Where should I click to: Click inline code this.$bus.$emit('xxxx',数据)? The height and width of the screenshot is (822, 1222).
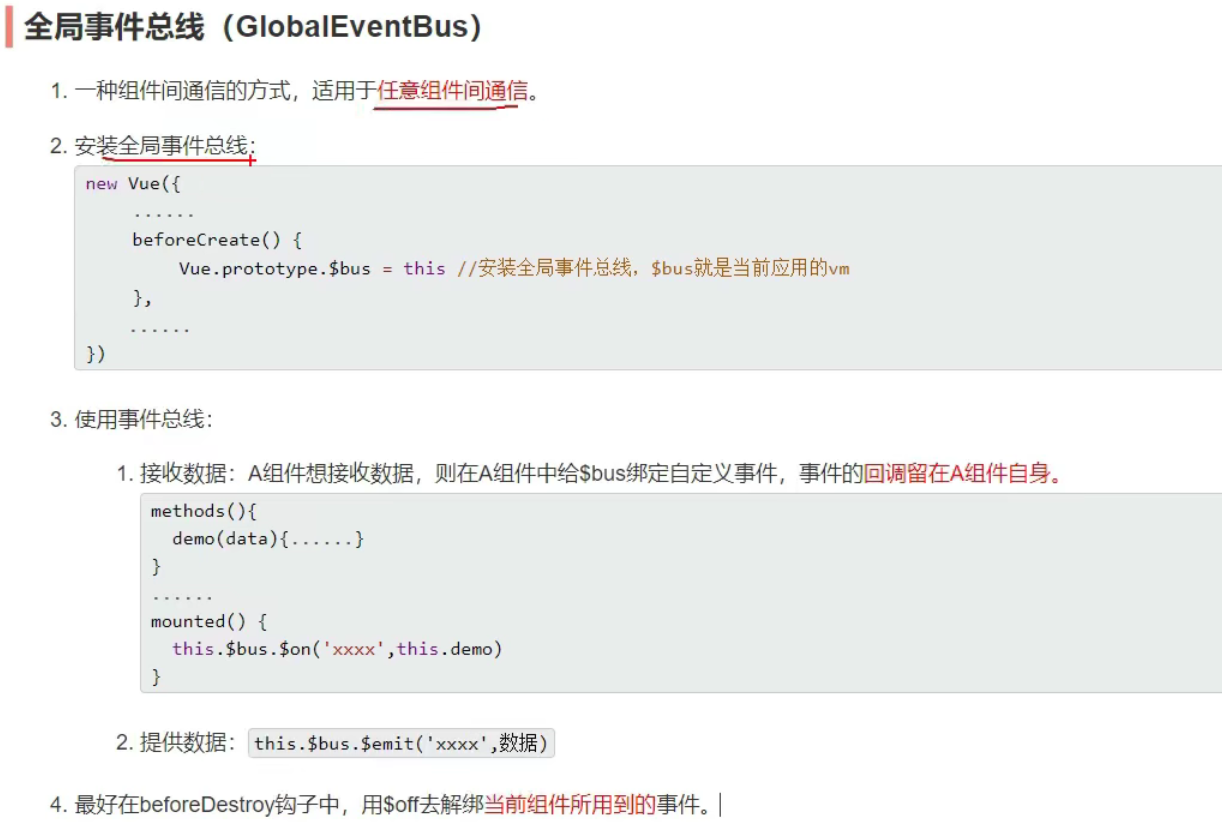(401, 743)
